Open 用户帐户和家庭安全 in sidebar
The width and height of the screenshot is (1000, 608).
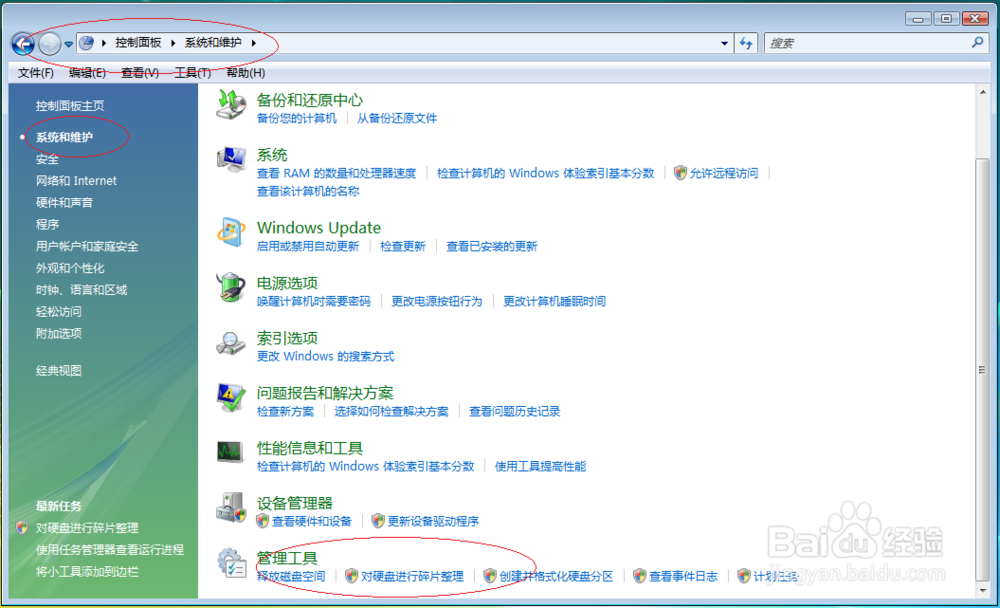(x=87, y=246)
